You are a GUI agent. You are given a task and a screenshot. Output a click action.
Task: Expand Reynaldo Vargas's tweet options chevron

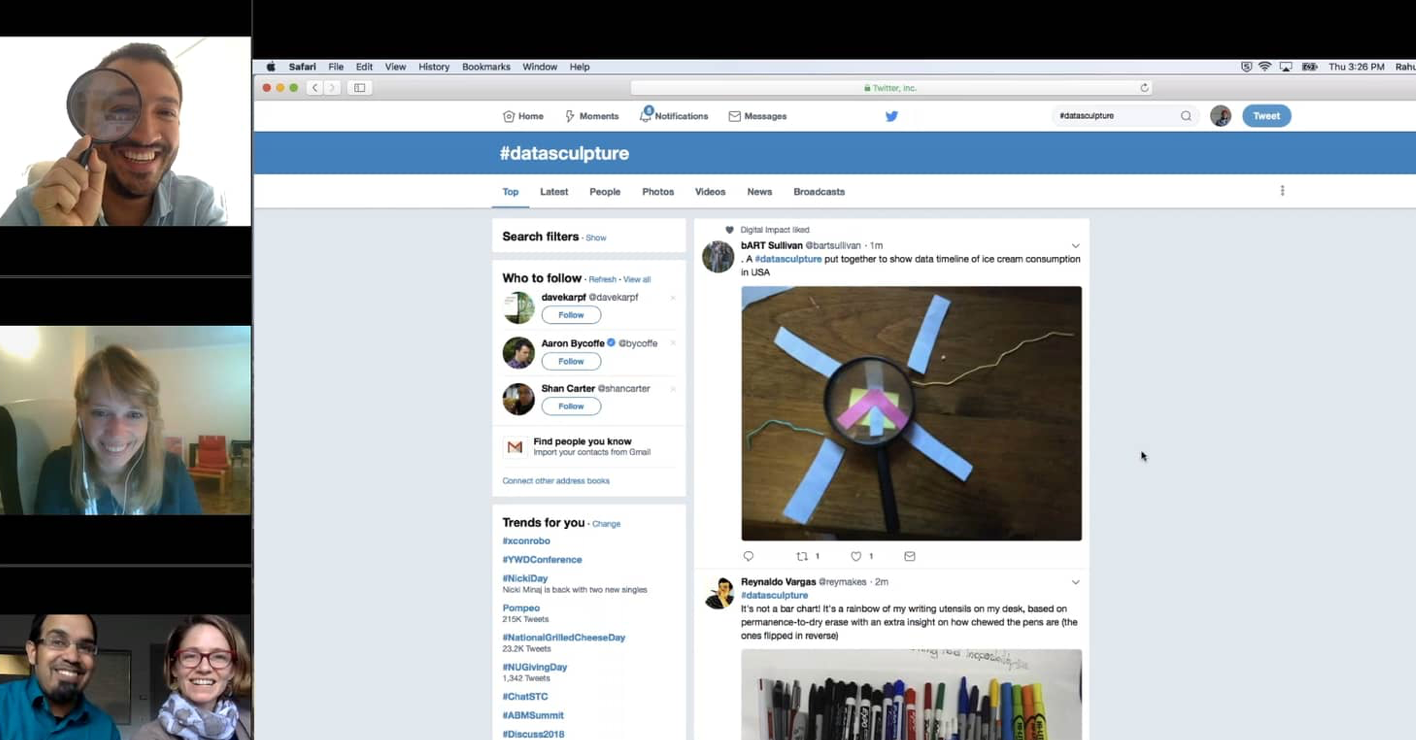pos(1075,582)
